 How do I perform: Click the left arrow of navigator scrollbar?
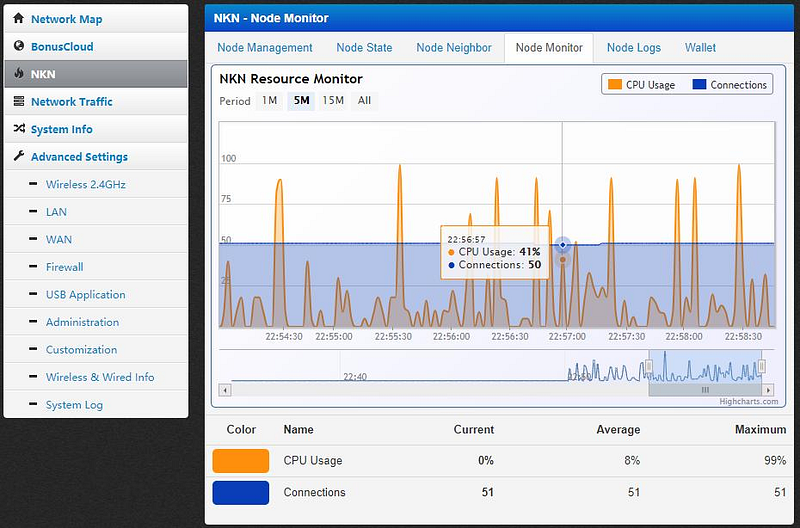(225, 390)
